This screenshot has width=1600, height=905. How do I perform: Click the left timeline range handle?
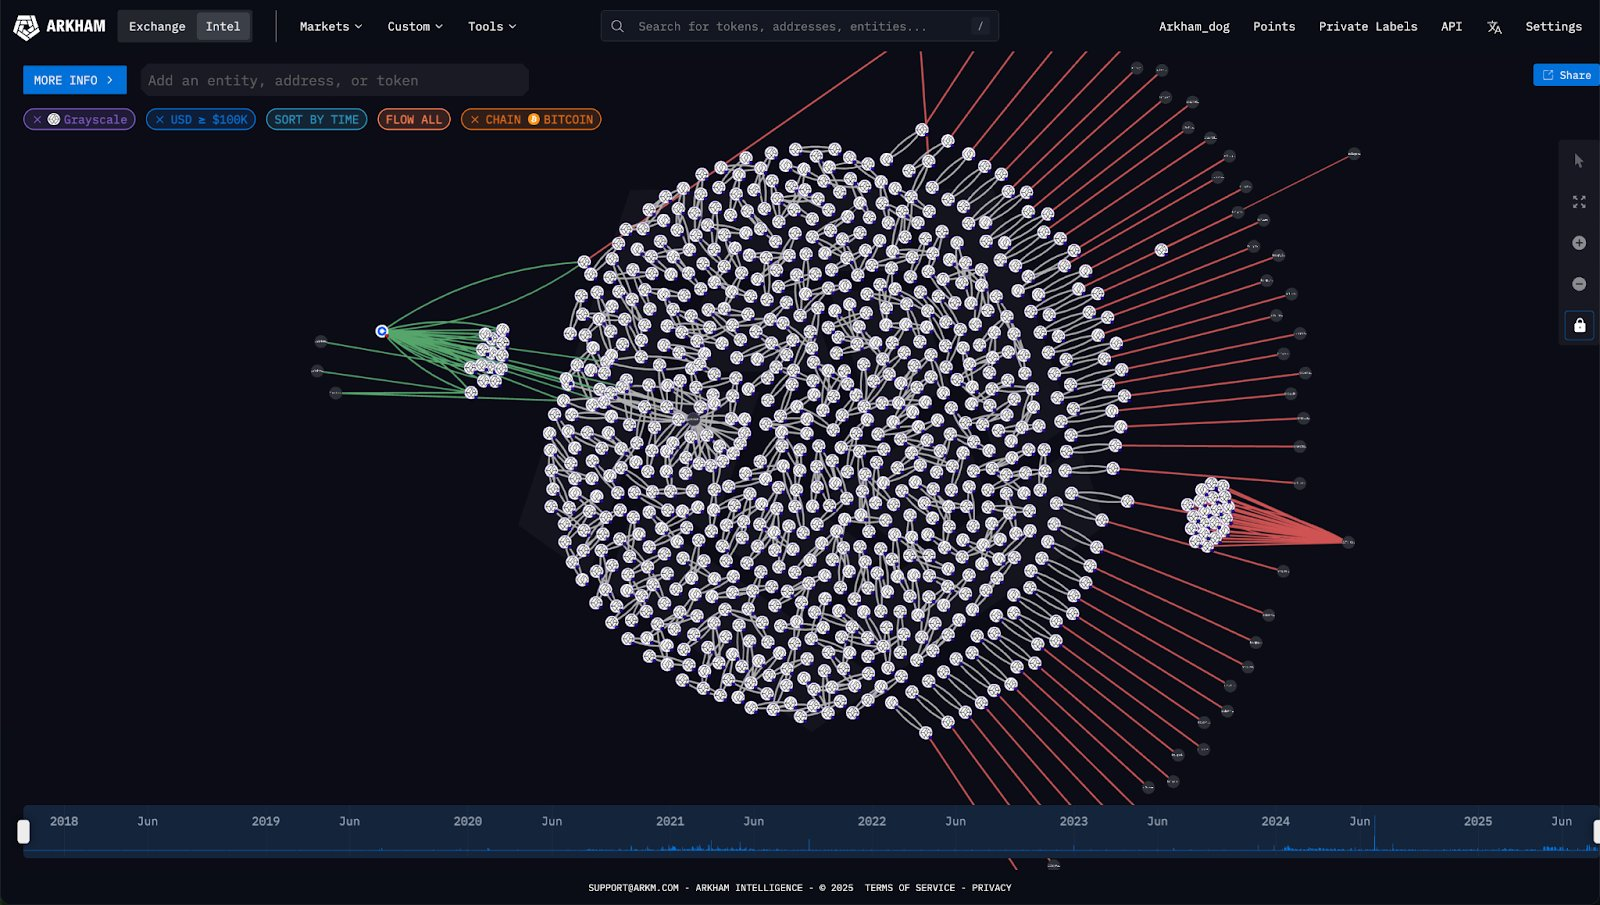24,832
